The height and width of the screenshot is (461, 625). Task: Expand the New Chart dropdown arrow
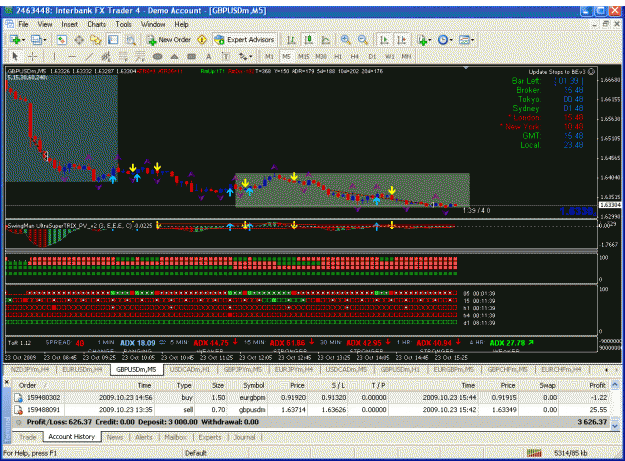click(24, 40)
